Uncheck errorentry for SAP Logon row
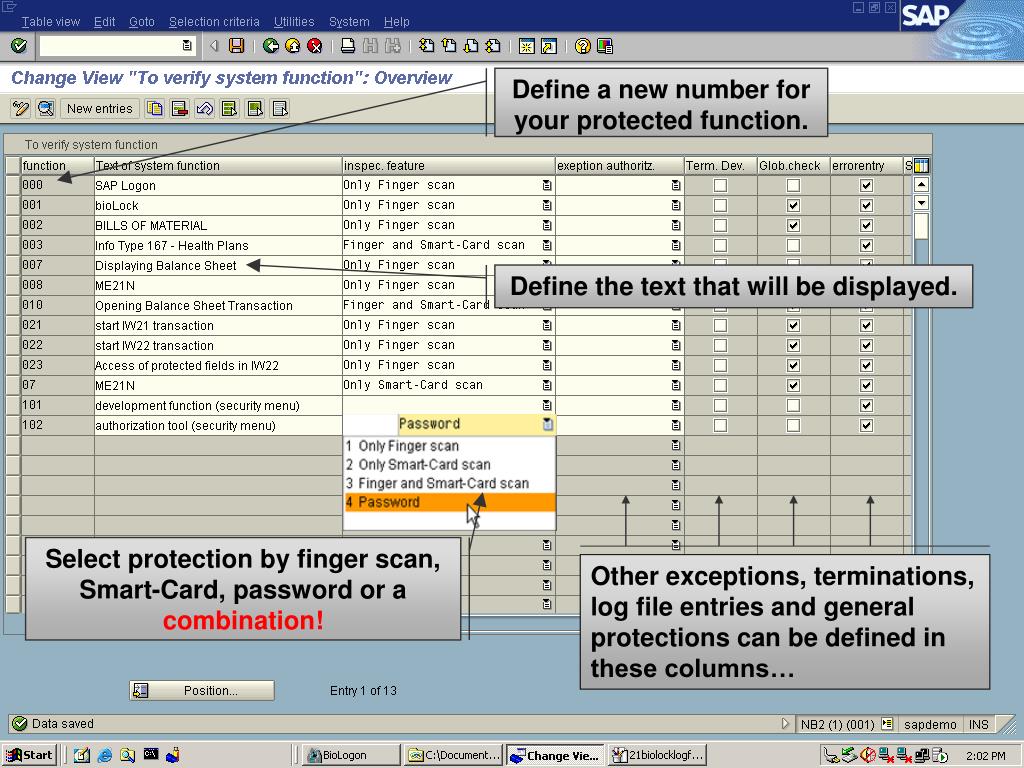Viewport: 1024px width, 768px height. point(866,185)
